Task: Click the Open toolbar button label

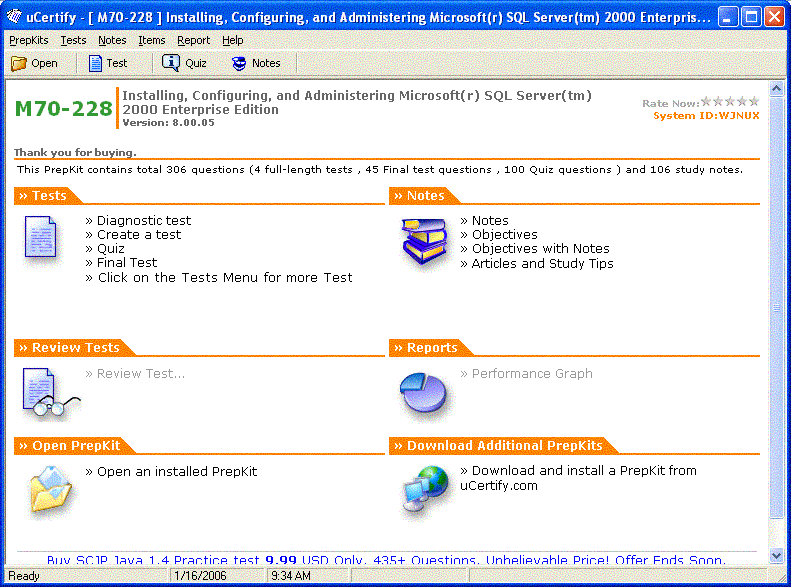Action: point(44,63)
